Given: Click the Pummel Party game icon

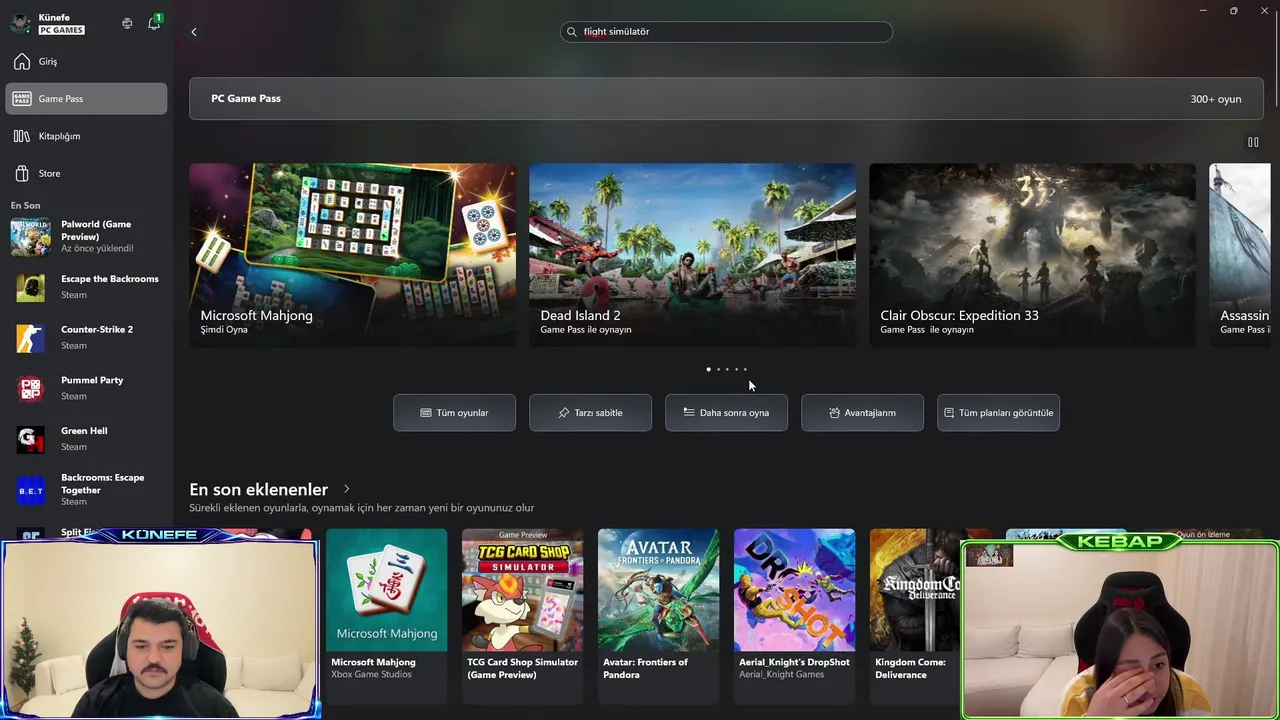Looking at the screenshot, I should [31, 388].
